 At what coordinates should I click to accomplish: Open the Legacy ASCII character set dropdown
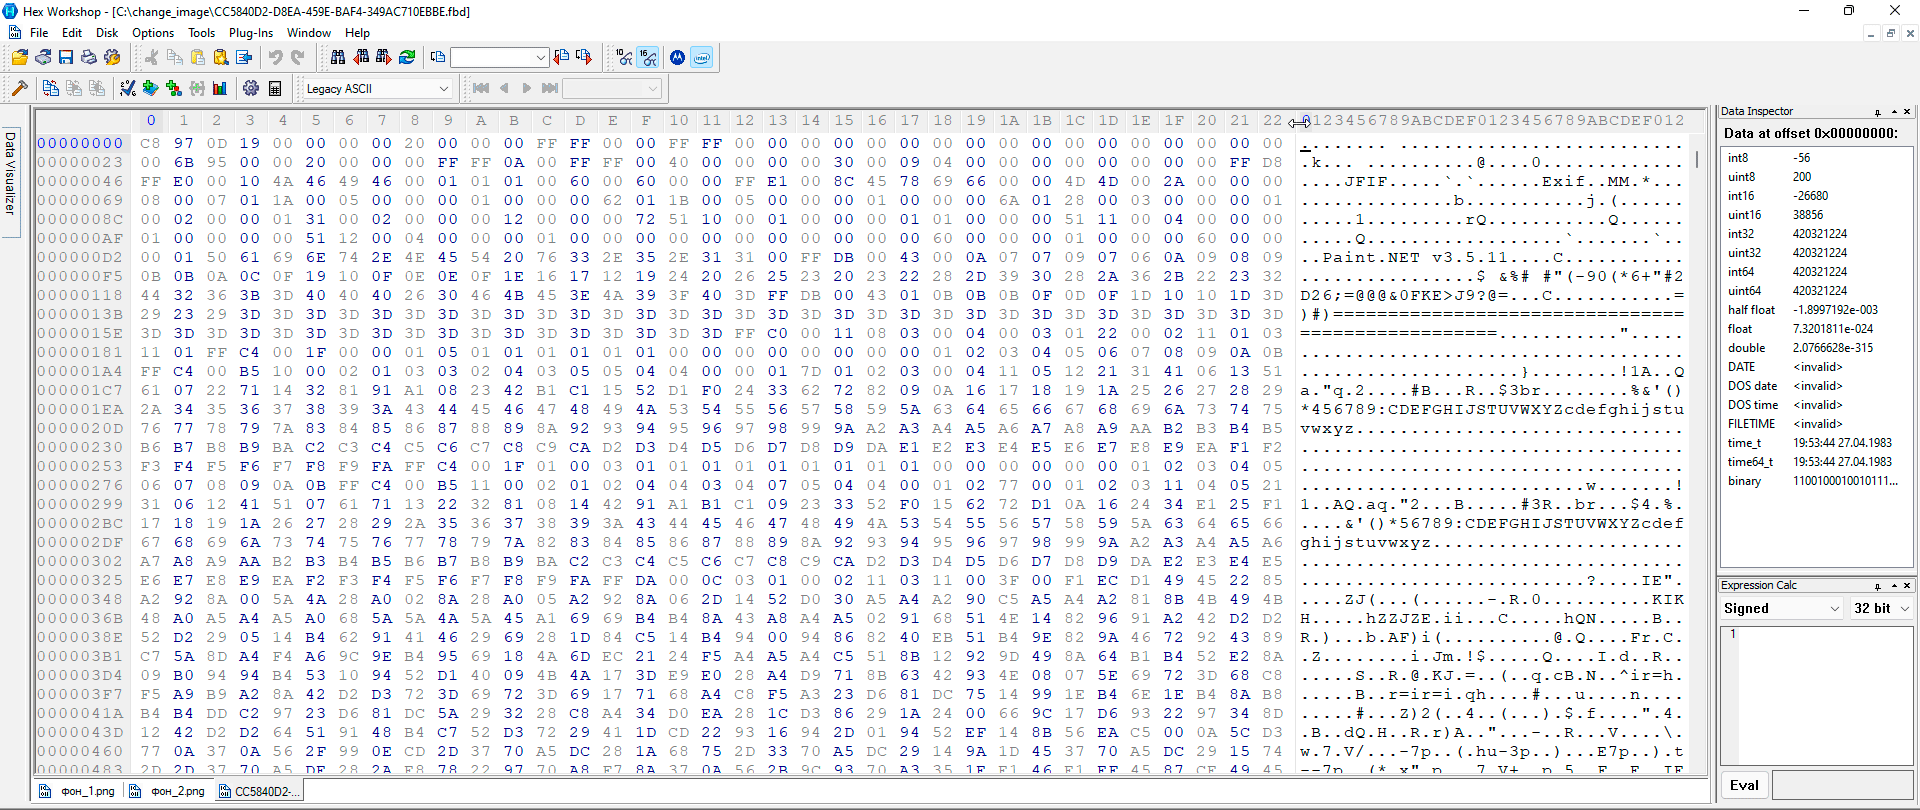click(x=444, y=89)
